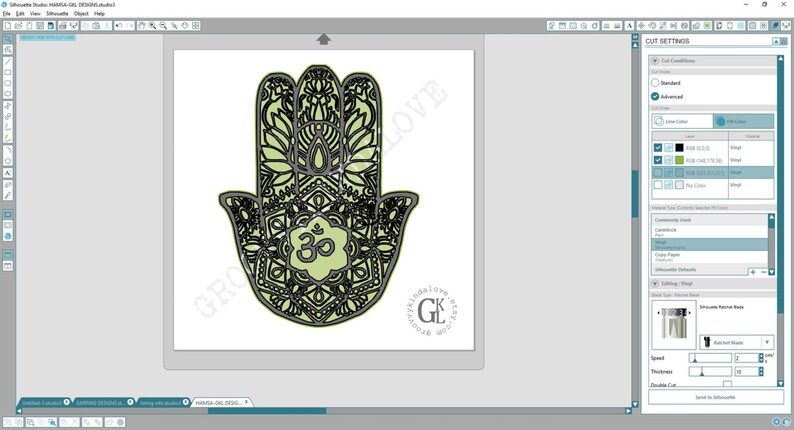This screenshot has width=794, height=430.
Task: Select Cardstock in the material list
Action: (709, 232)
